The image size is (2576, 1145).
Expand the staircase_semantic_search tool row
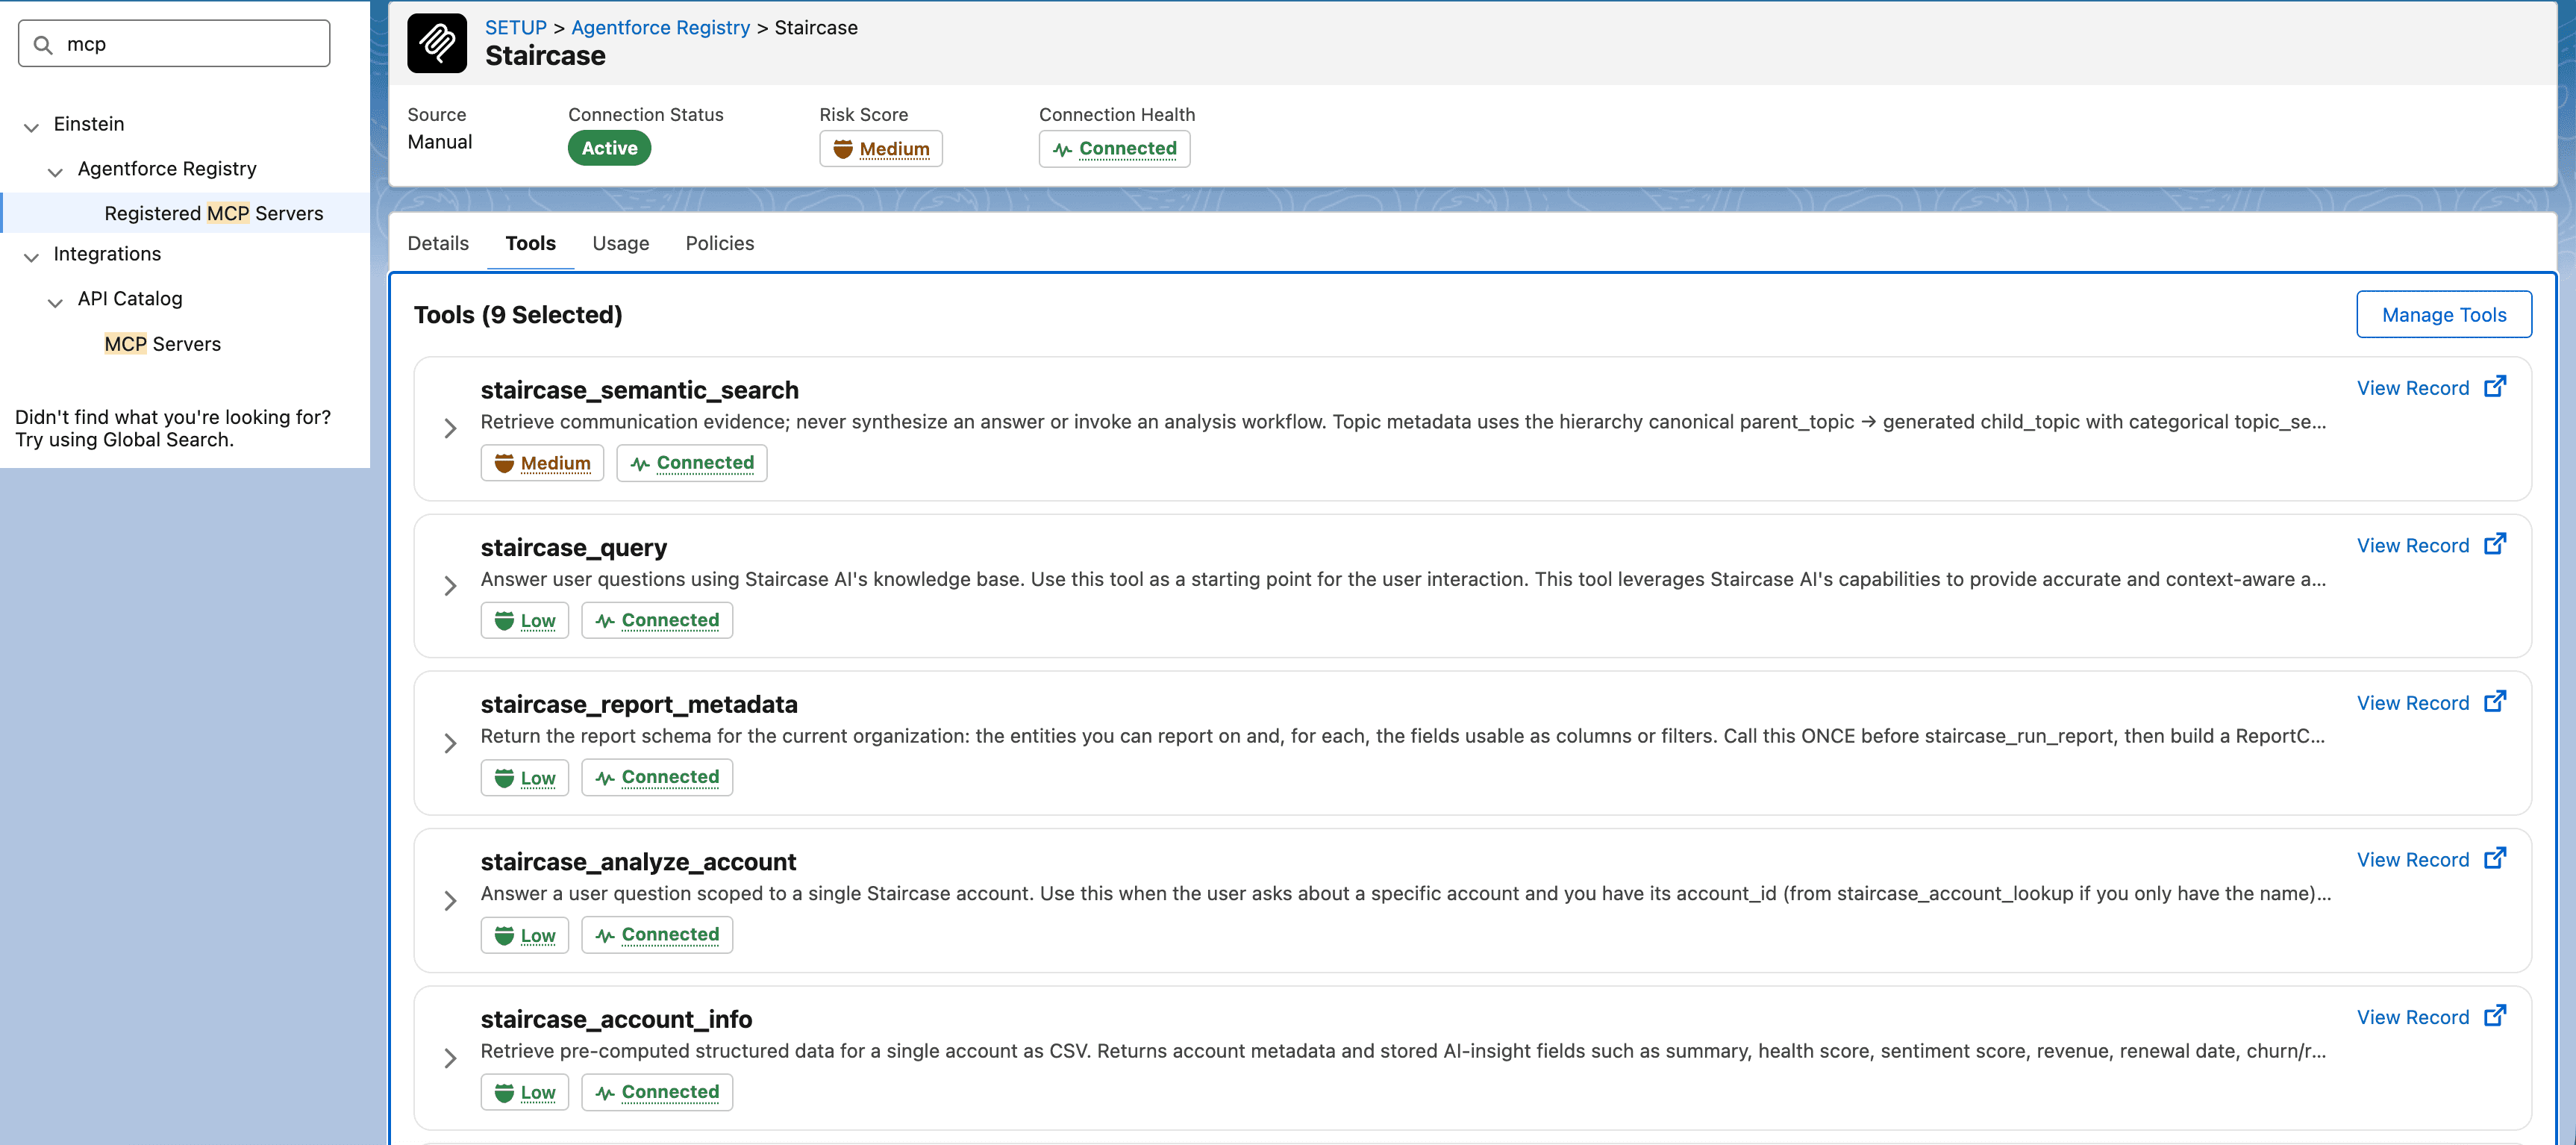[x=450, y=428]
